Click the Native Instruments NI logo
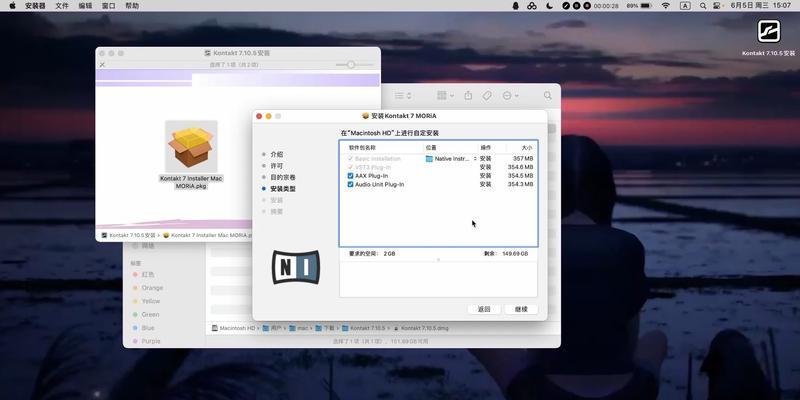 click(x=296, y=267)
